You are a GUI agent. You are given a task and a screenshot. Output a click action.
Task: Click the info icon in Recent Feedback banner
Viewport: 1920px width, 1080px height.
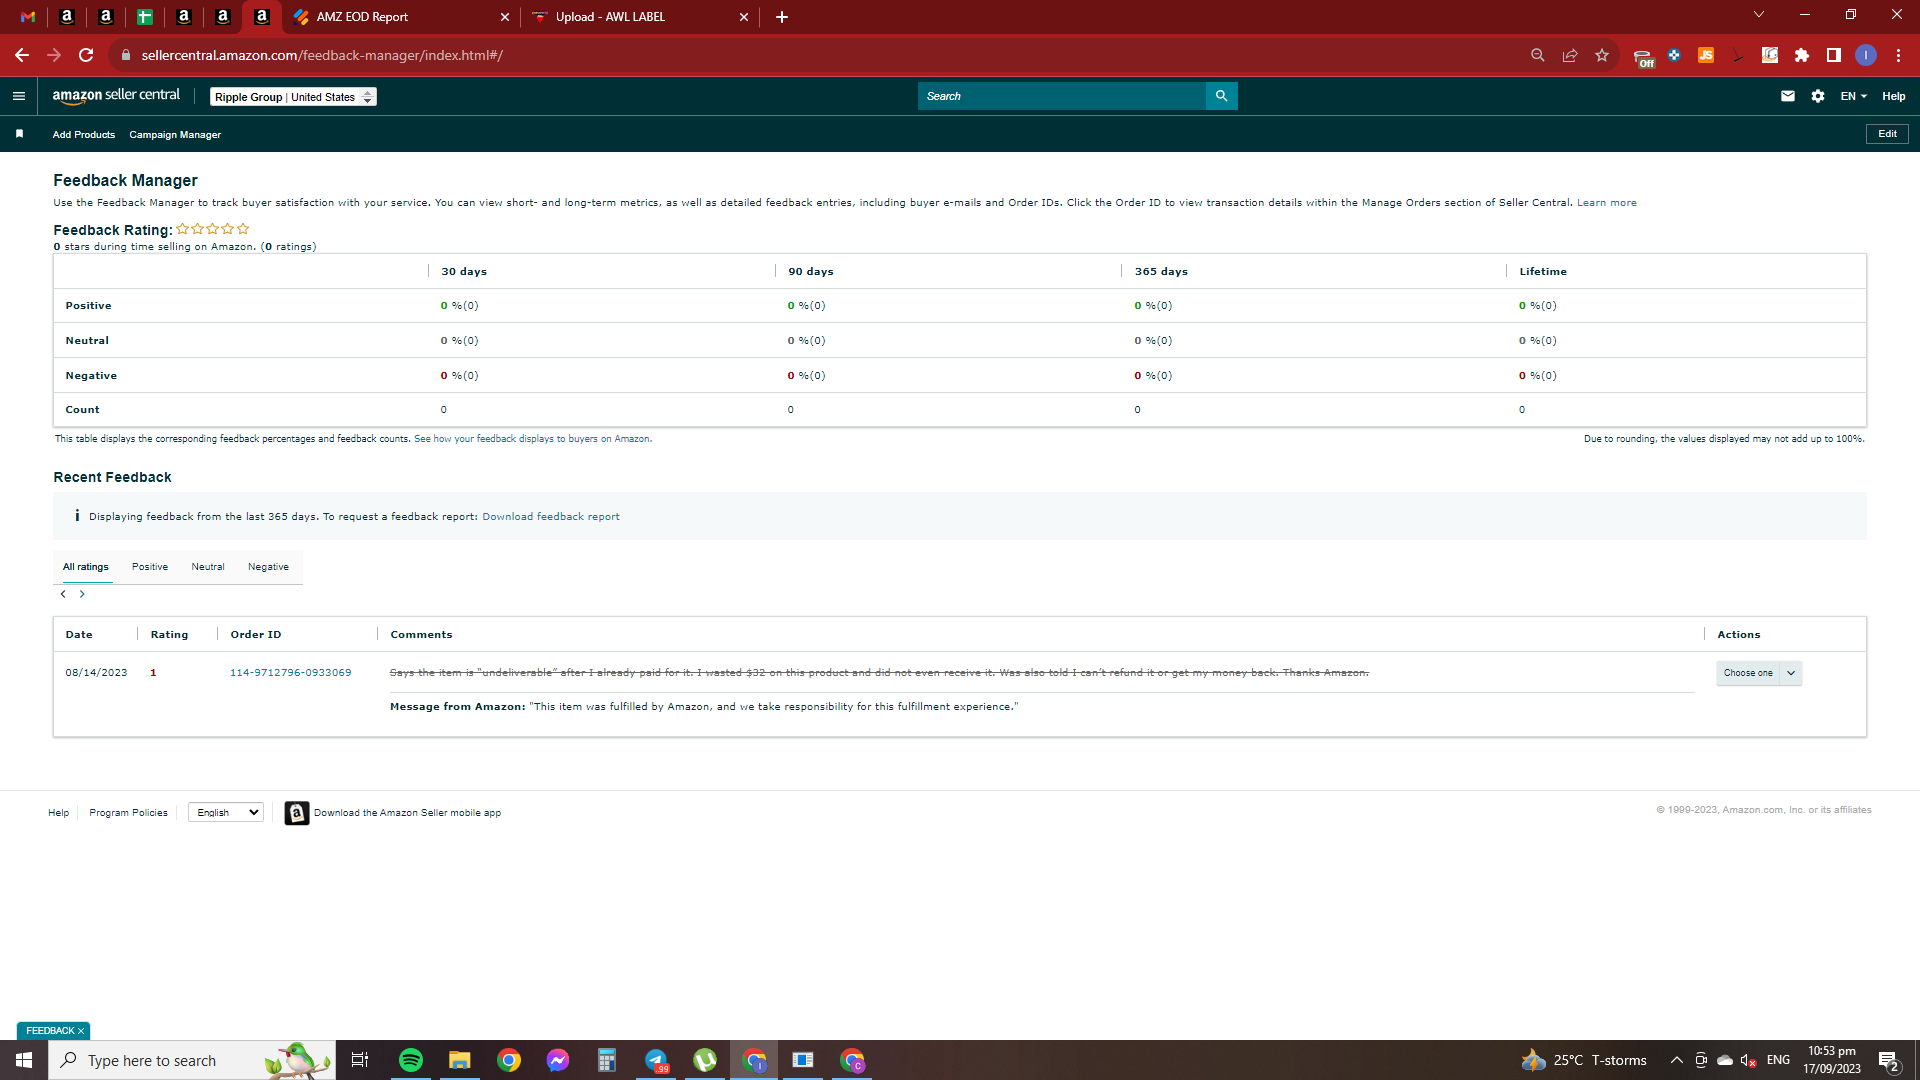pos(77,516)
